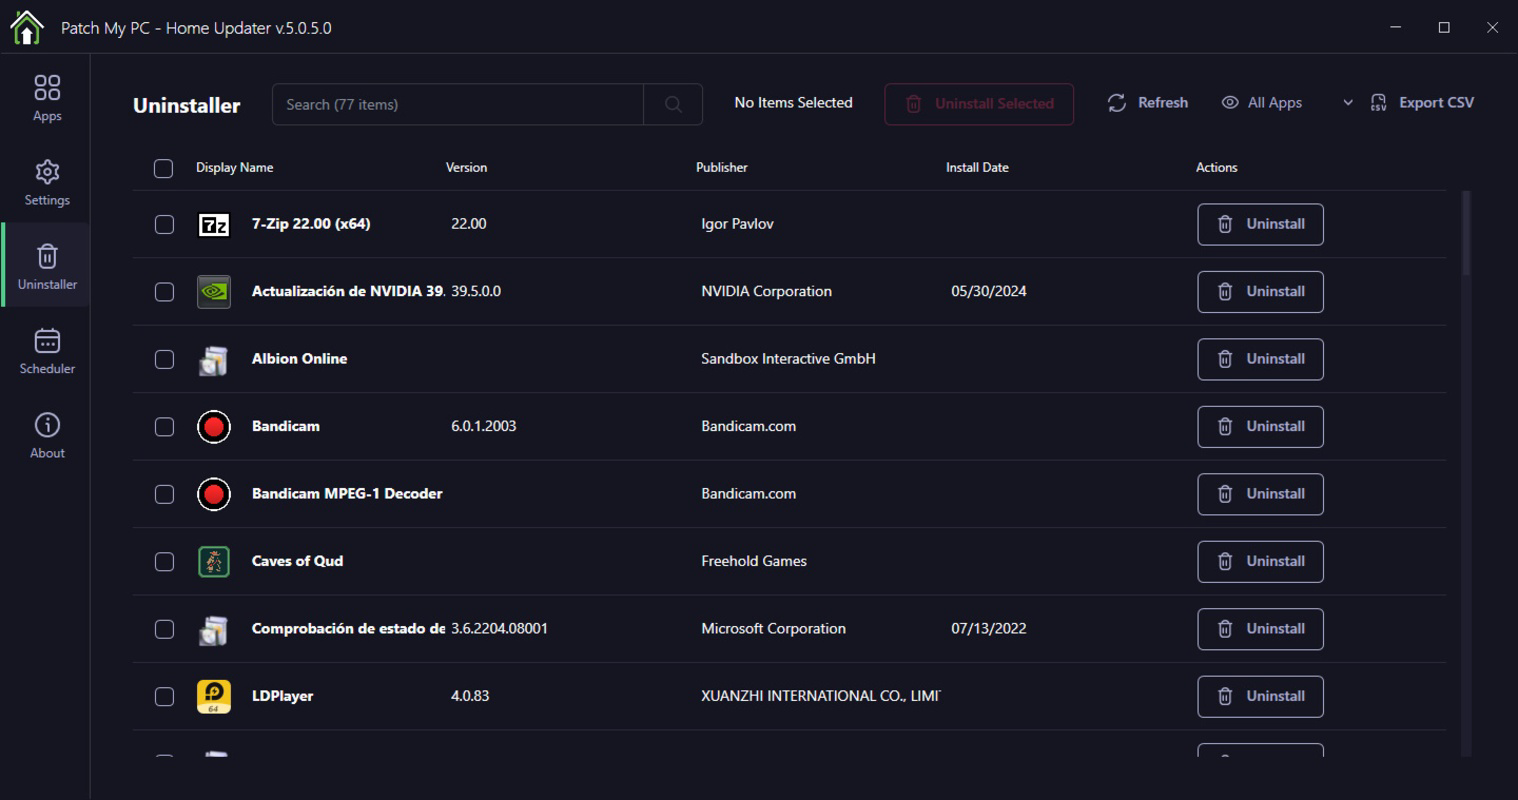Click the Uninstall Selected button

point(979,104)
